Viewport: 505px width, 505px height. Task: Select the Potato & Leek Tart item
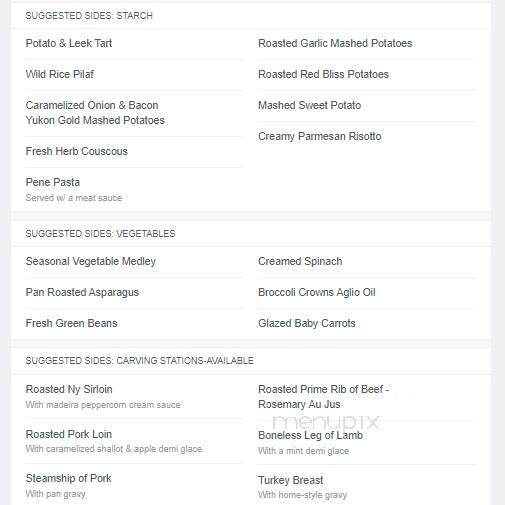69,43
